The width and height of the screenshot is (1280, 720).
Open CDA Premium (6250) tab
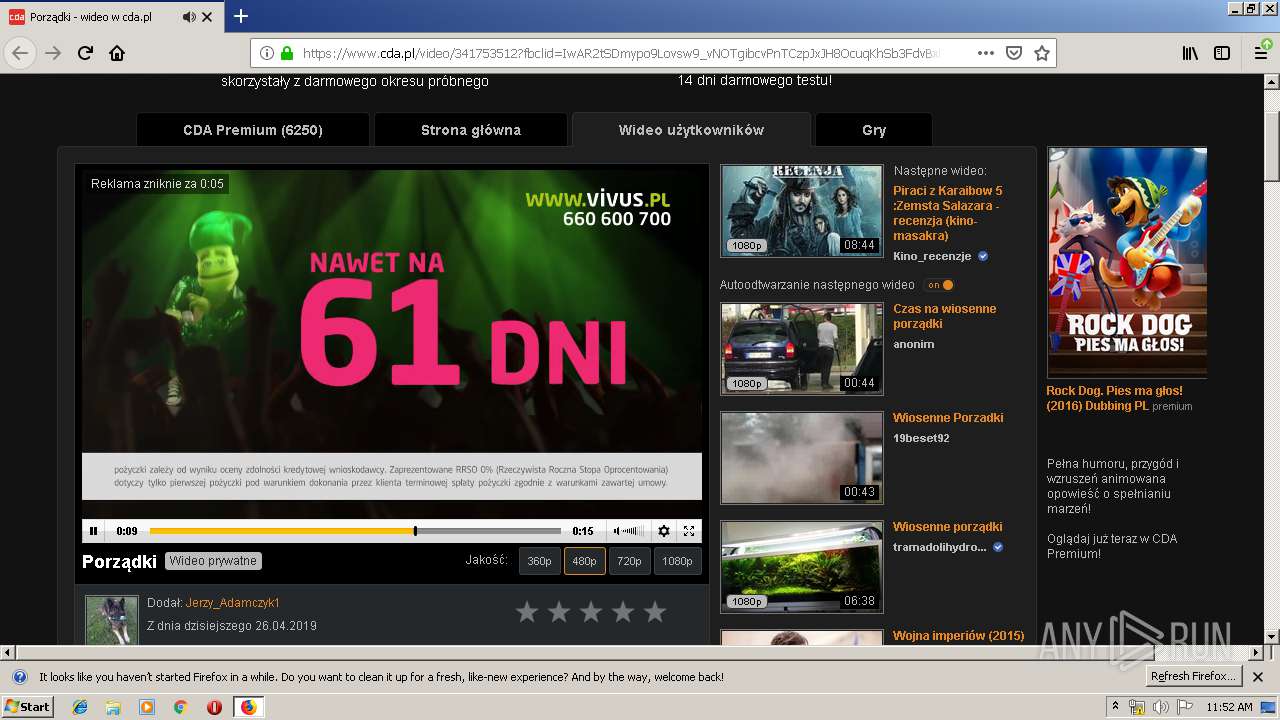pos(252,130)
